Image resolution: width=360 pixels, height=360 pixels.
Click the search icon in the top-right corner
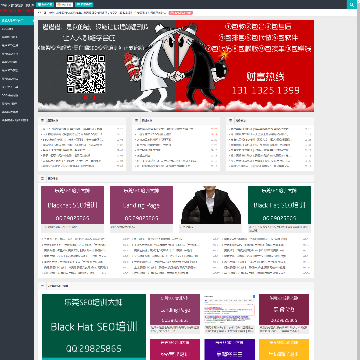pyautogui.click(x=352, y=5)
